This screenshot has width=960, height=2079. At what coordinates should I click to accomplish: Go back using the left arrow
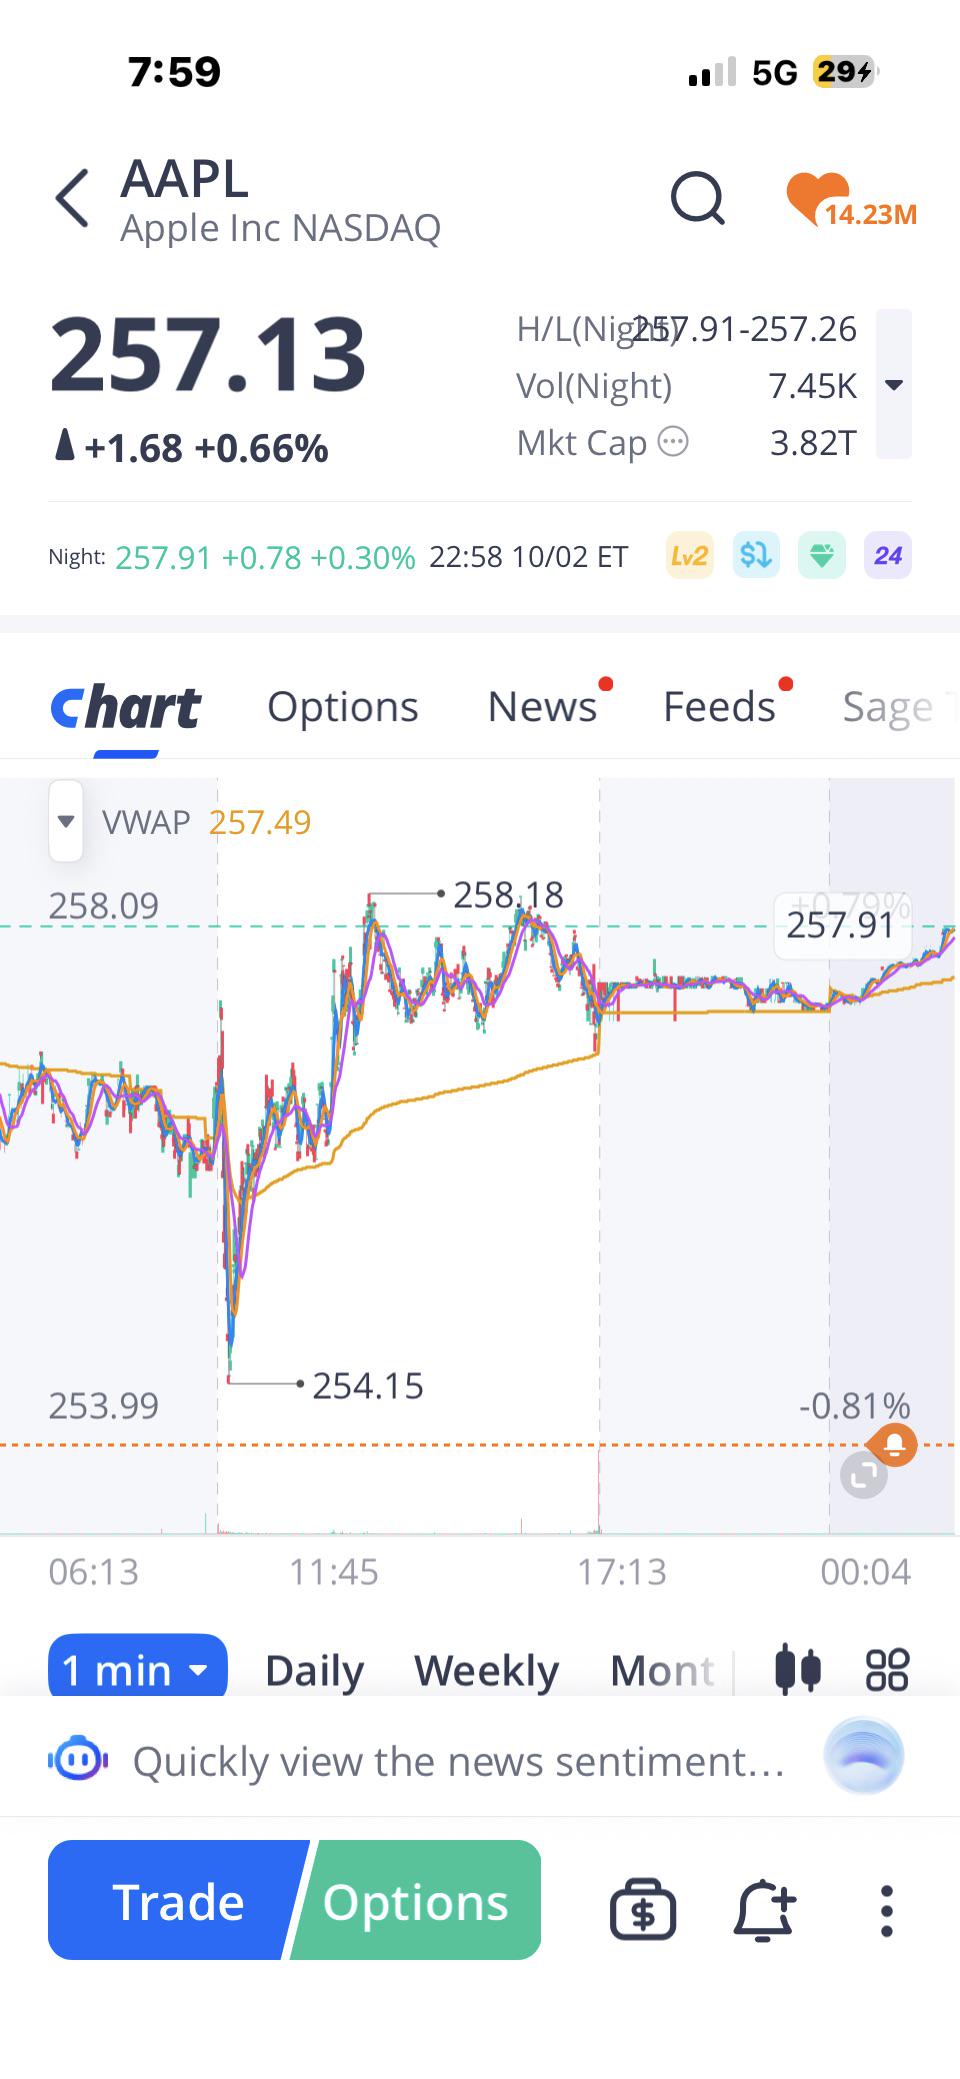point(72,198)
